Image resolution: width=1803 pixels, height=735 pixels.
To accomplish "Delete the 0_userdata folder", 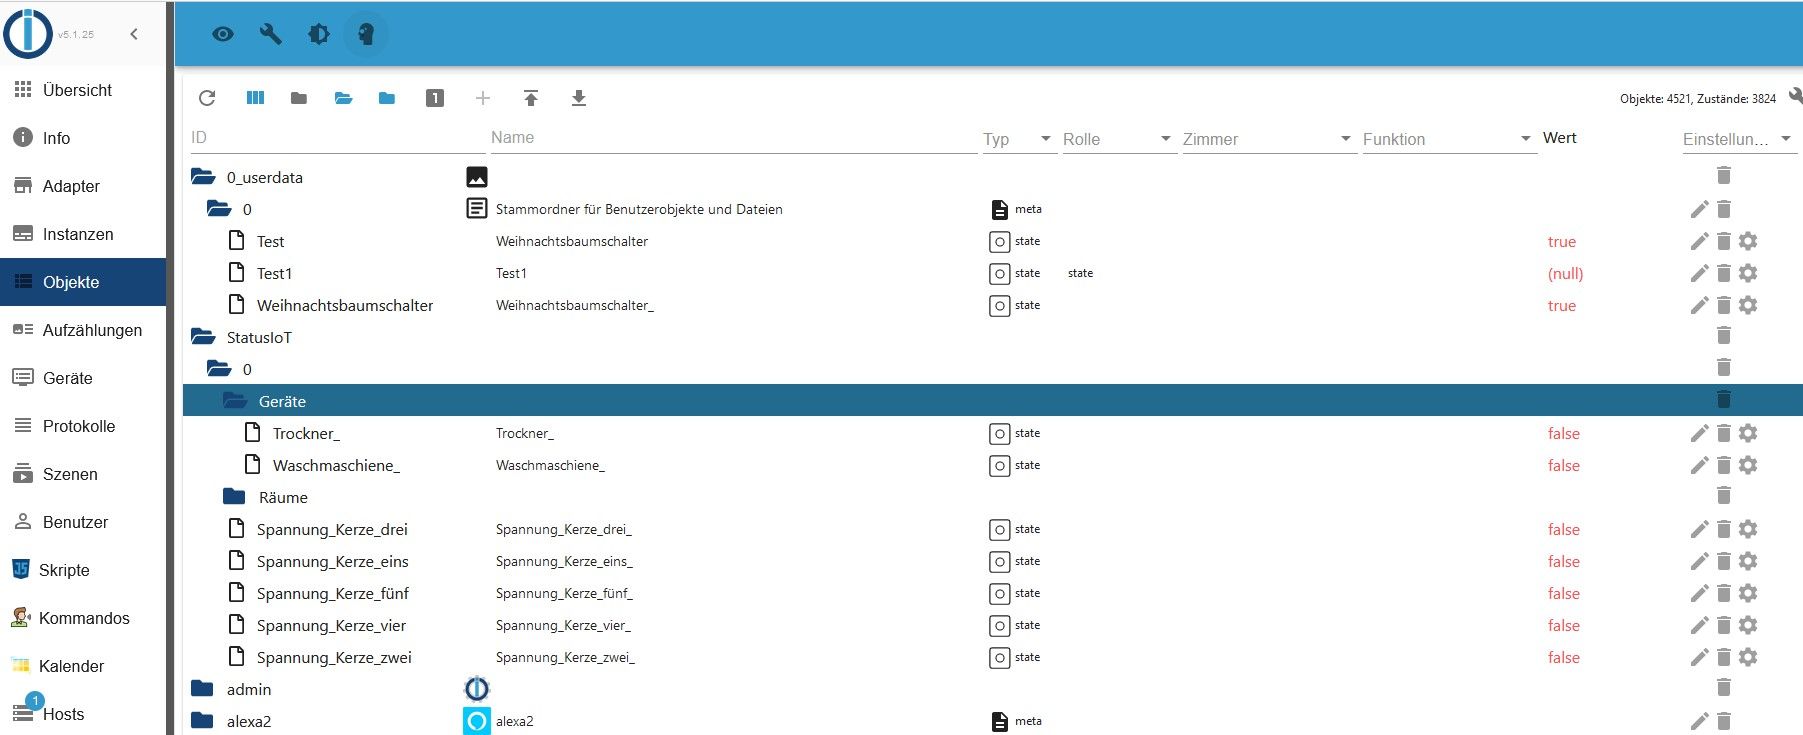I will [x=1724, y=175].
